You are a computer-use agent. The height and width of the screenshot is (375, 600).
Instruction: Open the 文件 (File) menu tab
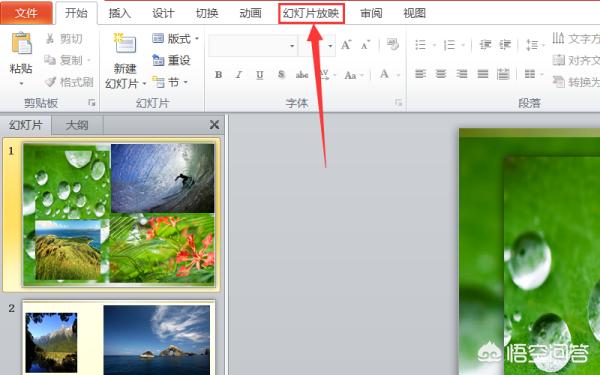coord(26,13)
